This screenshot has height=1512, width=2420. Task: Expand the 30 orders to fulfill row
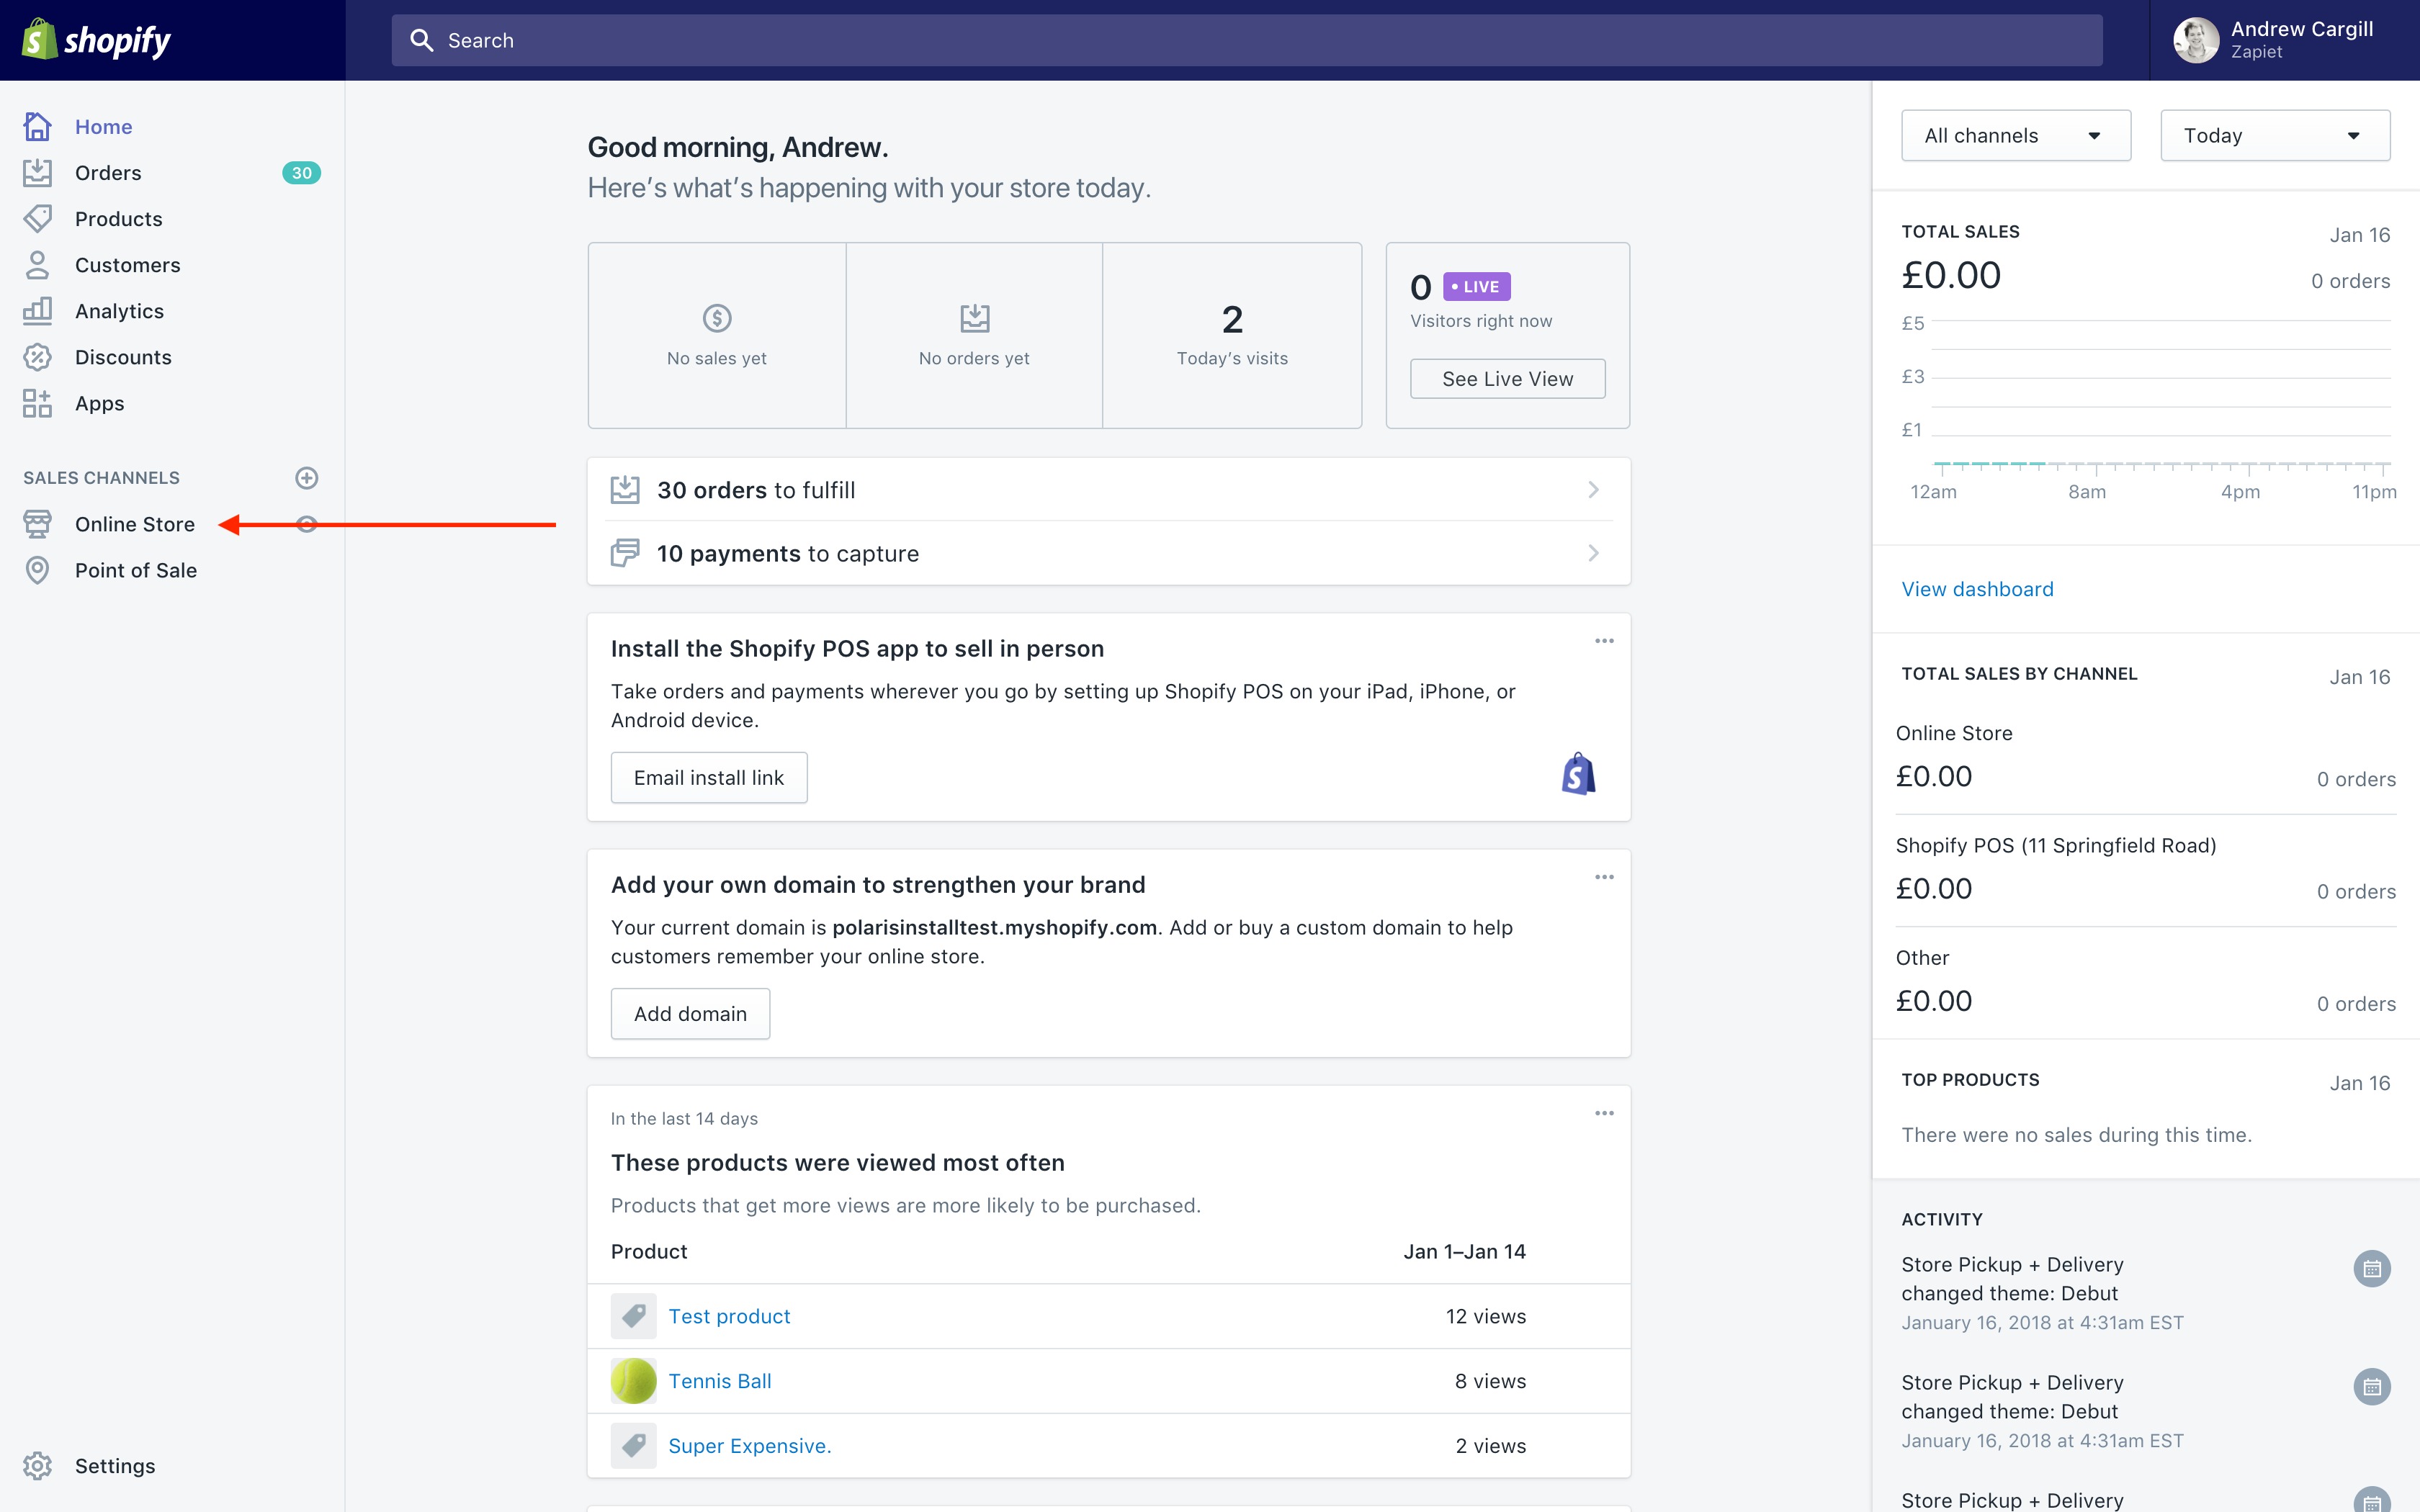[1108, 490]
